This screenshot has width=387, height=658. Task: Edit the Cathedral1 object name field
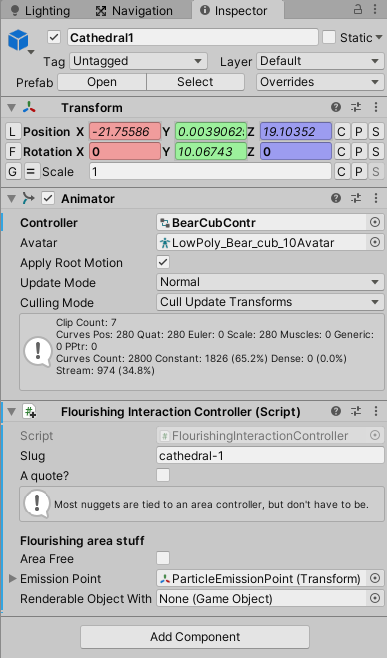pyautogui.click(x=193, y=38)
